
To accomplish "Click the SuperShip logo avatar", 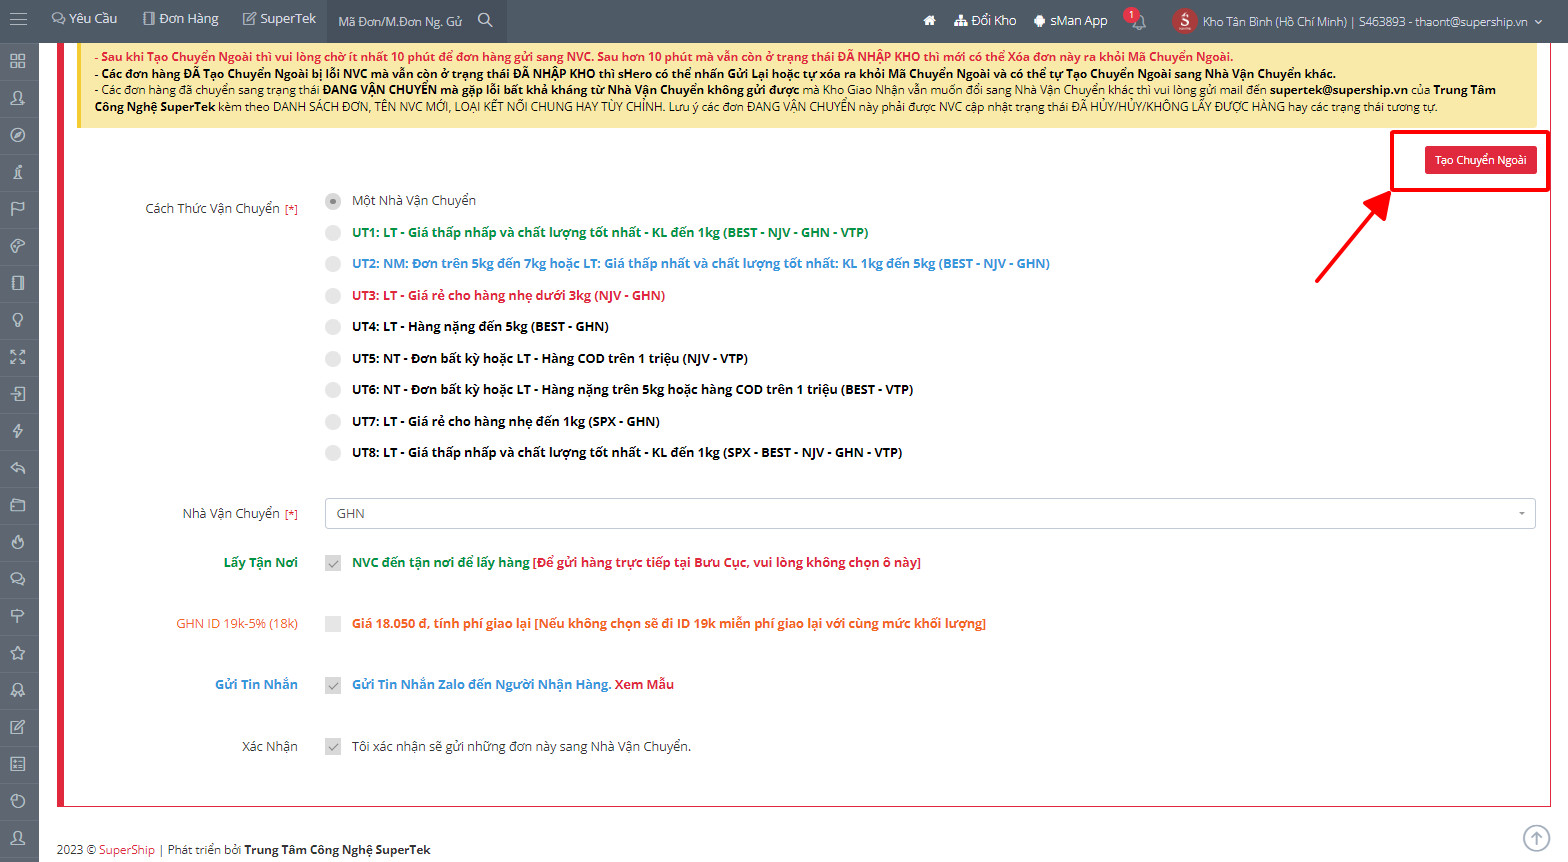I will coord(1184,20).
